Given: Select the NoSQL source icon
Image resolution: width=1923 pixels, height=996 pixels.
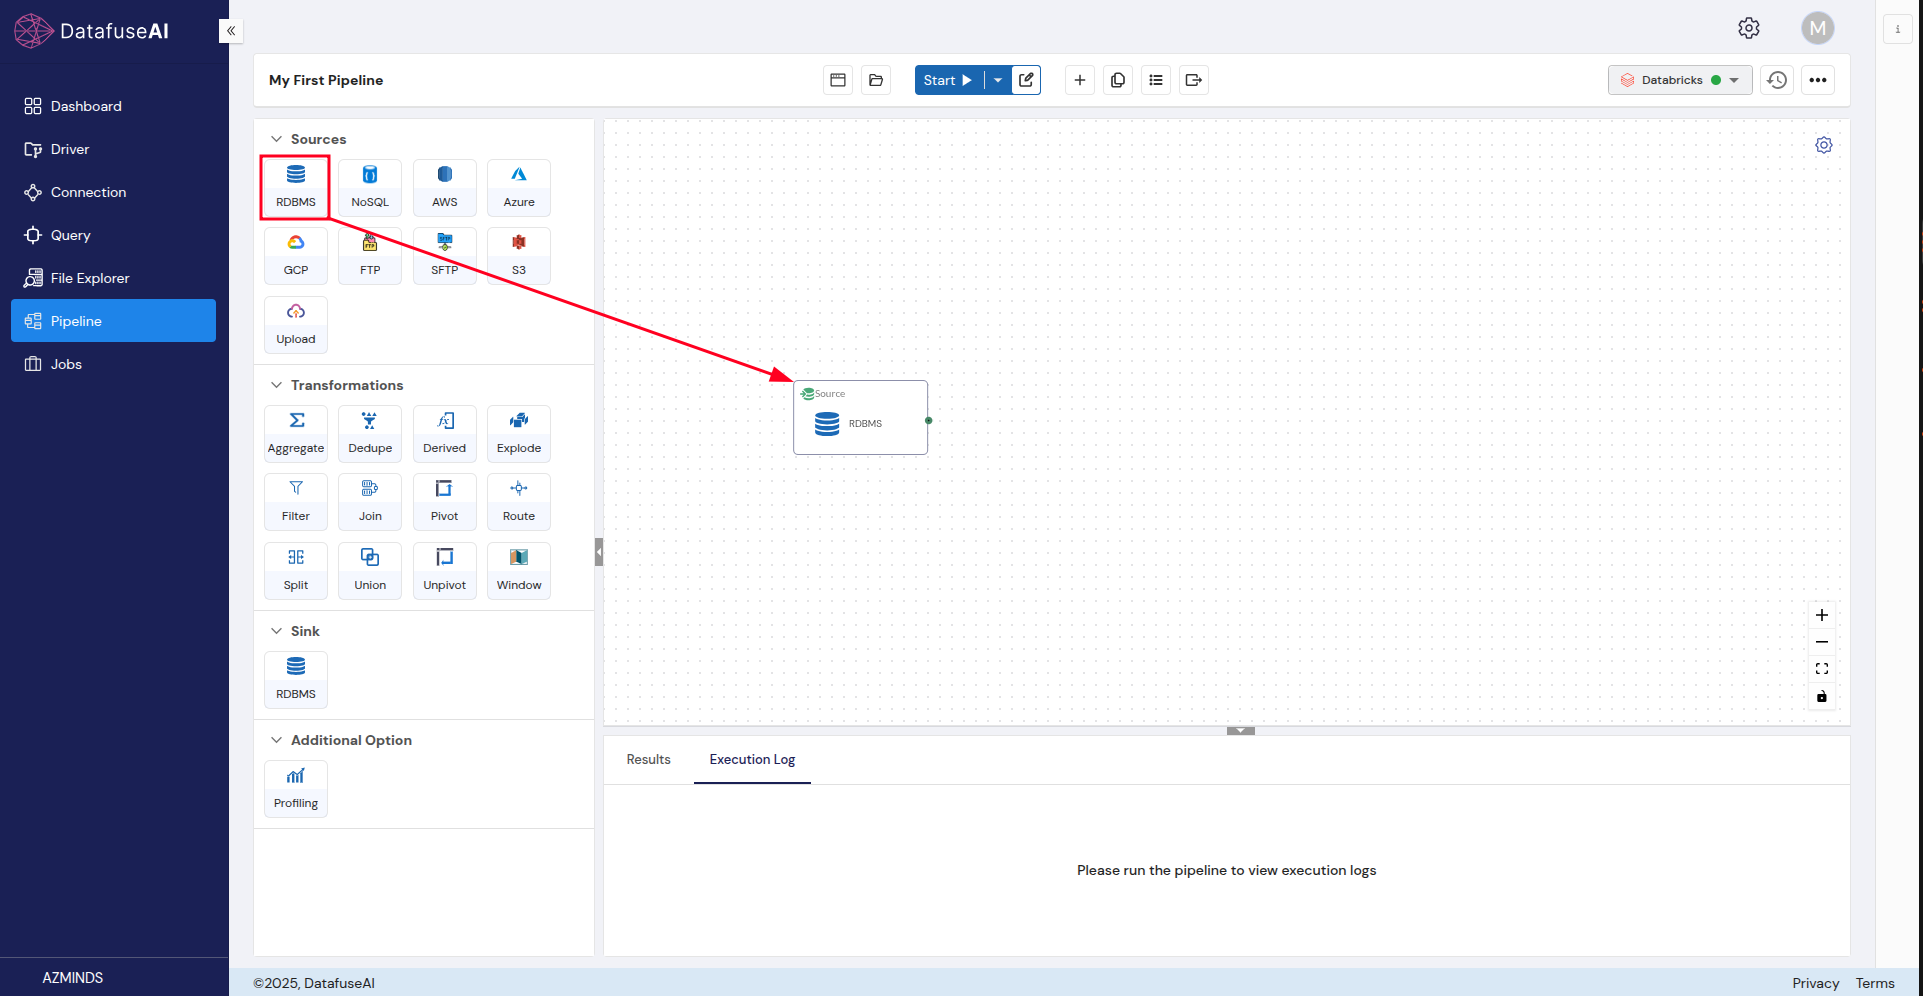Looking at the screenshot, I should (369, 186).
